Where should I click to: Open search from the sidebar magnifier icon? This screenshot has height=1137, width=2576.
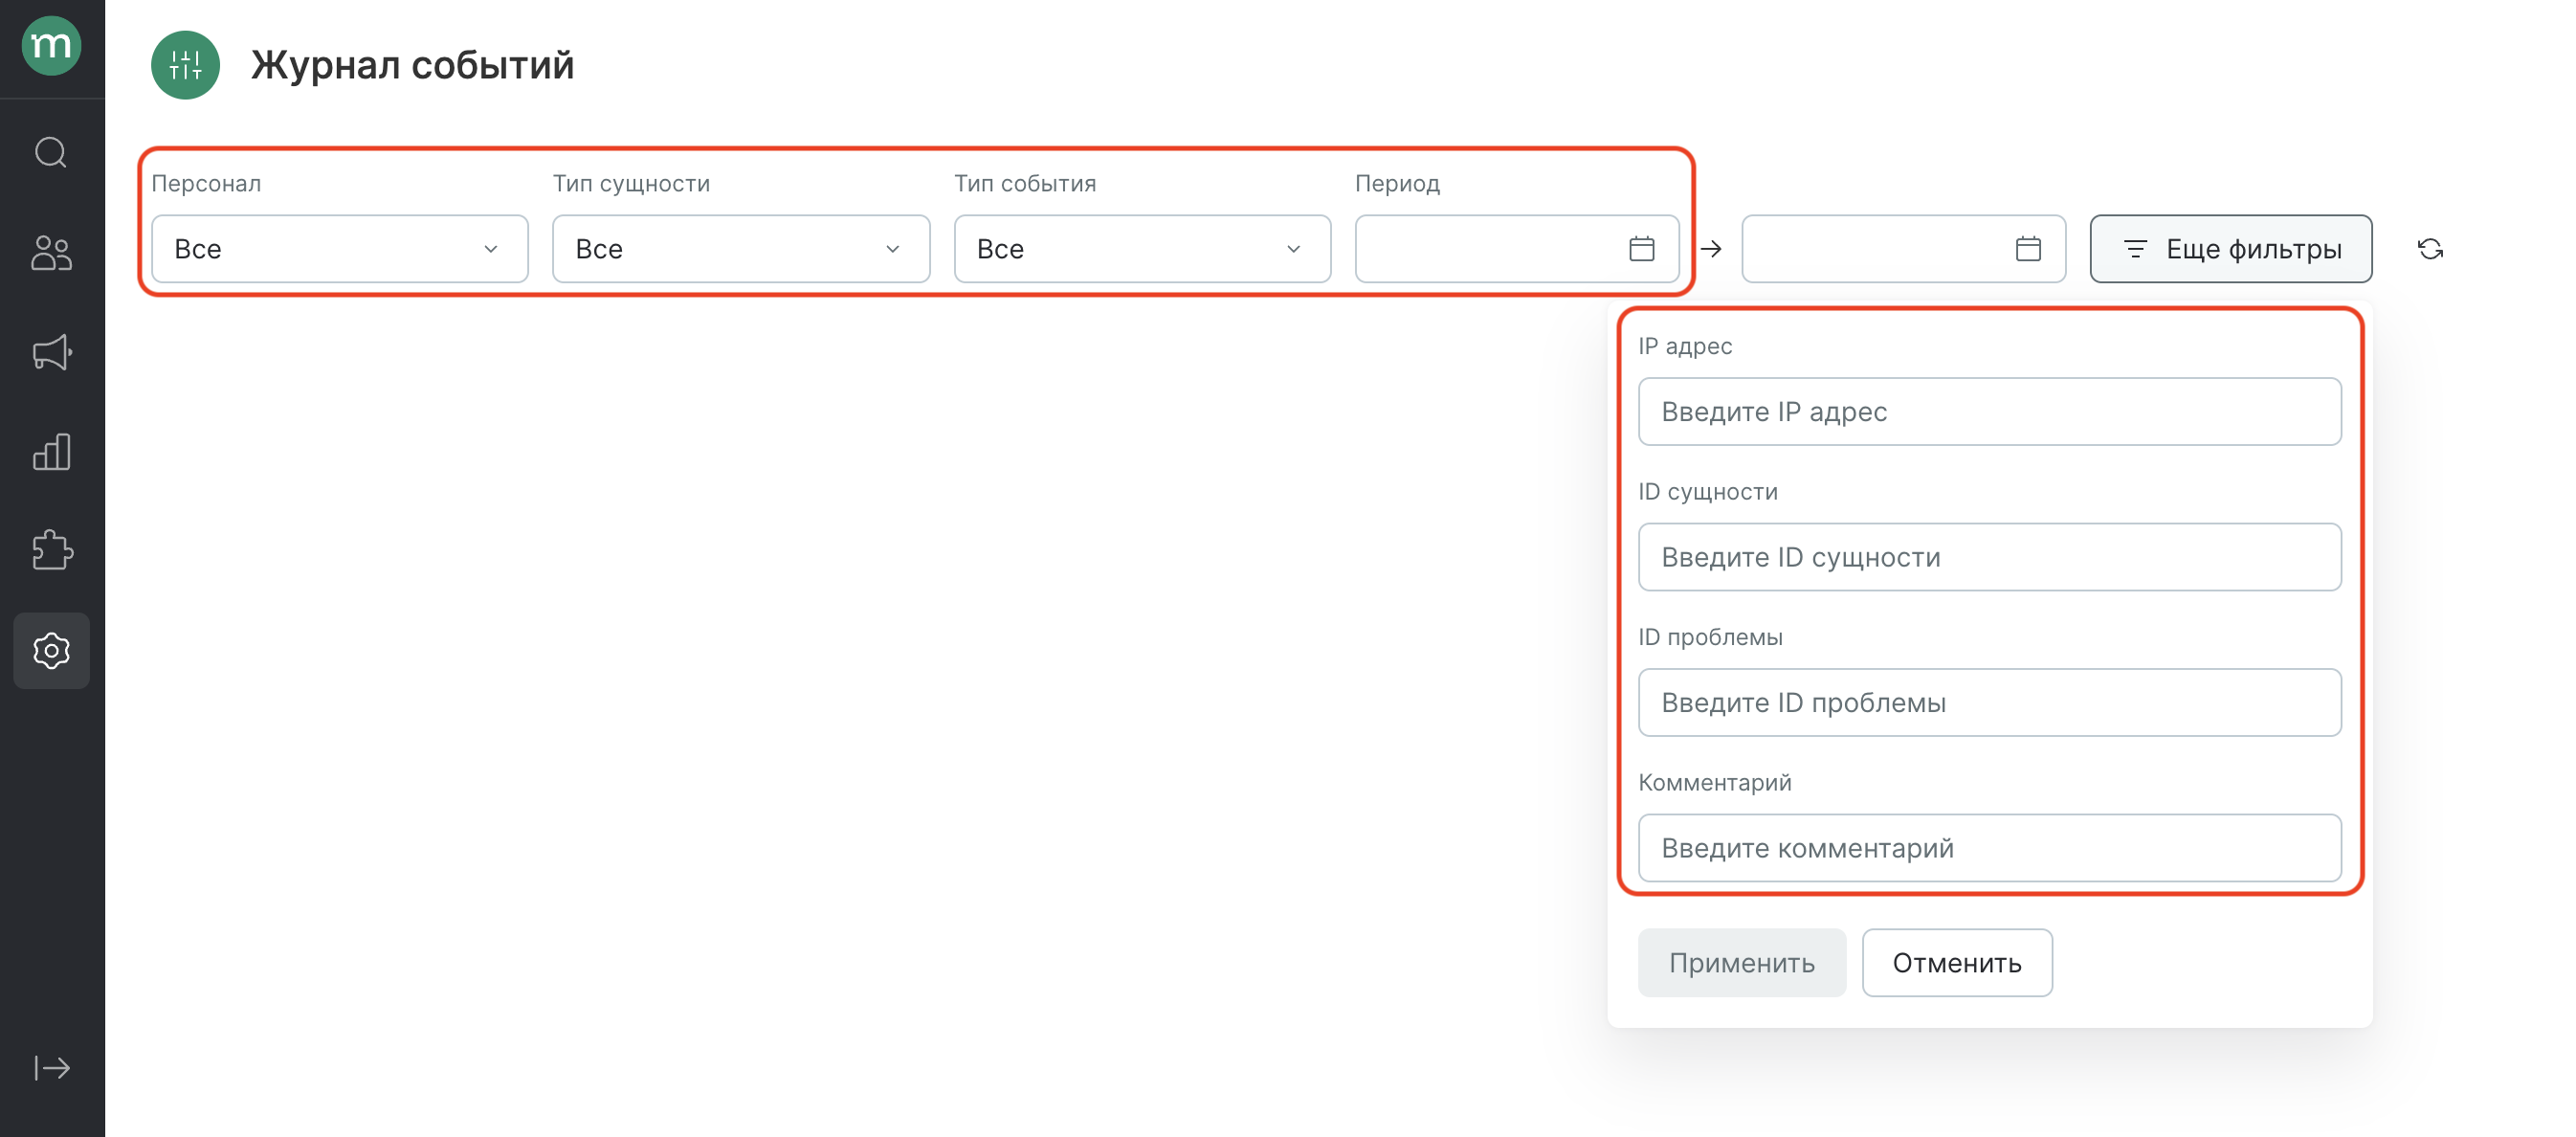click(51, 152)
